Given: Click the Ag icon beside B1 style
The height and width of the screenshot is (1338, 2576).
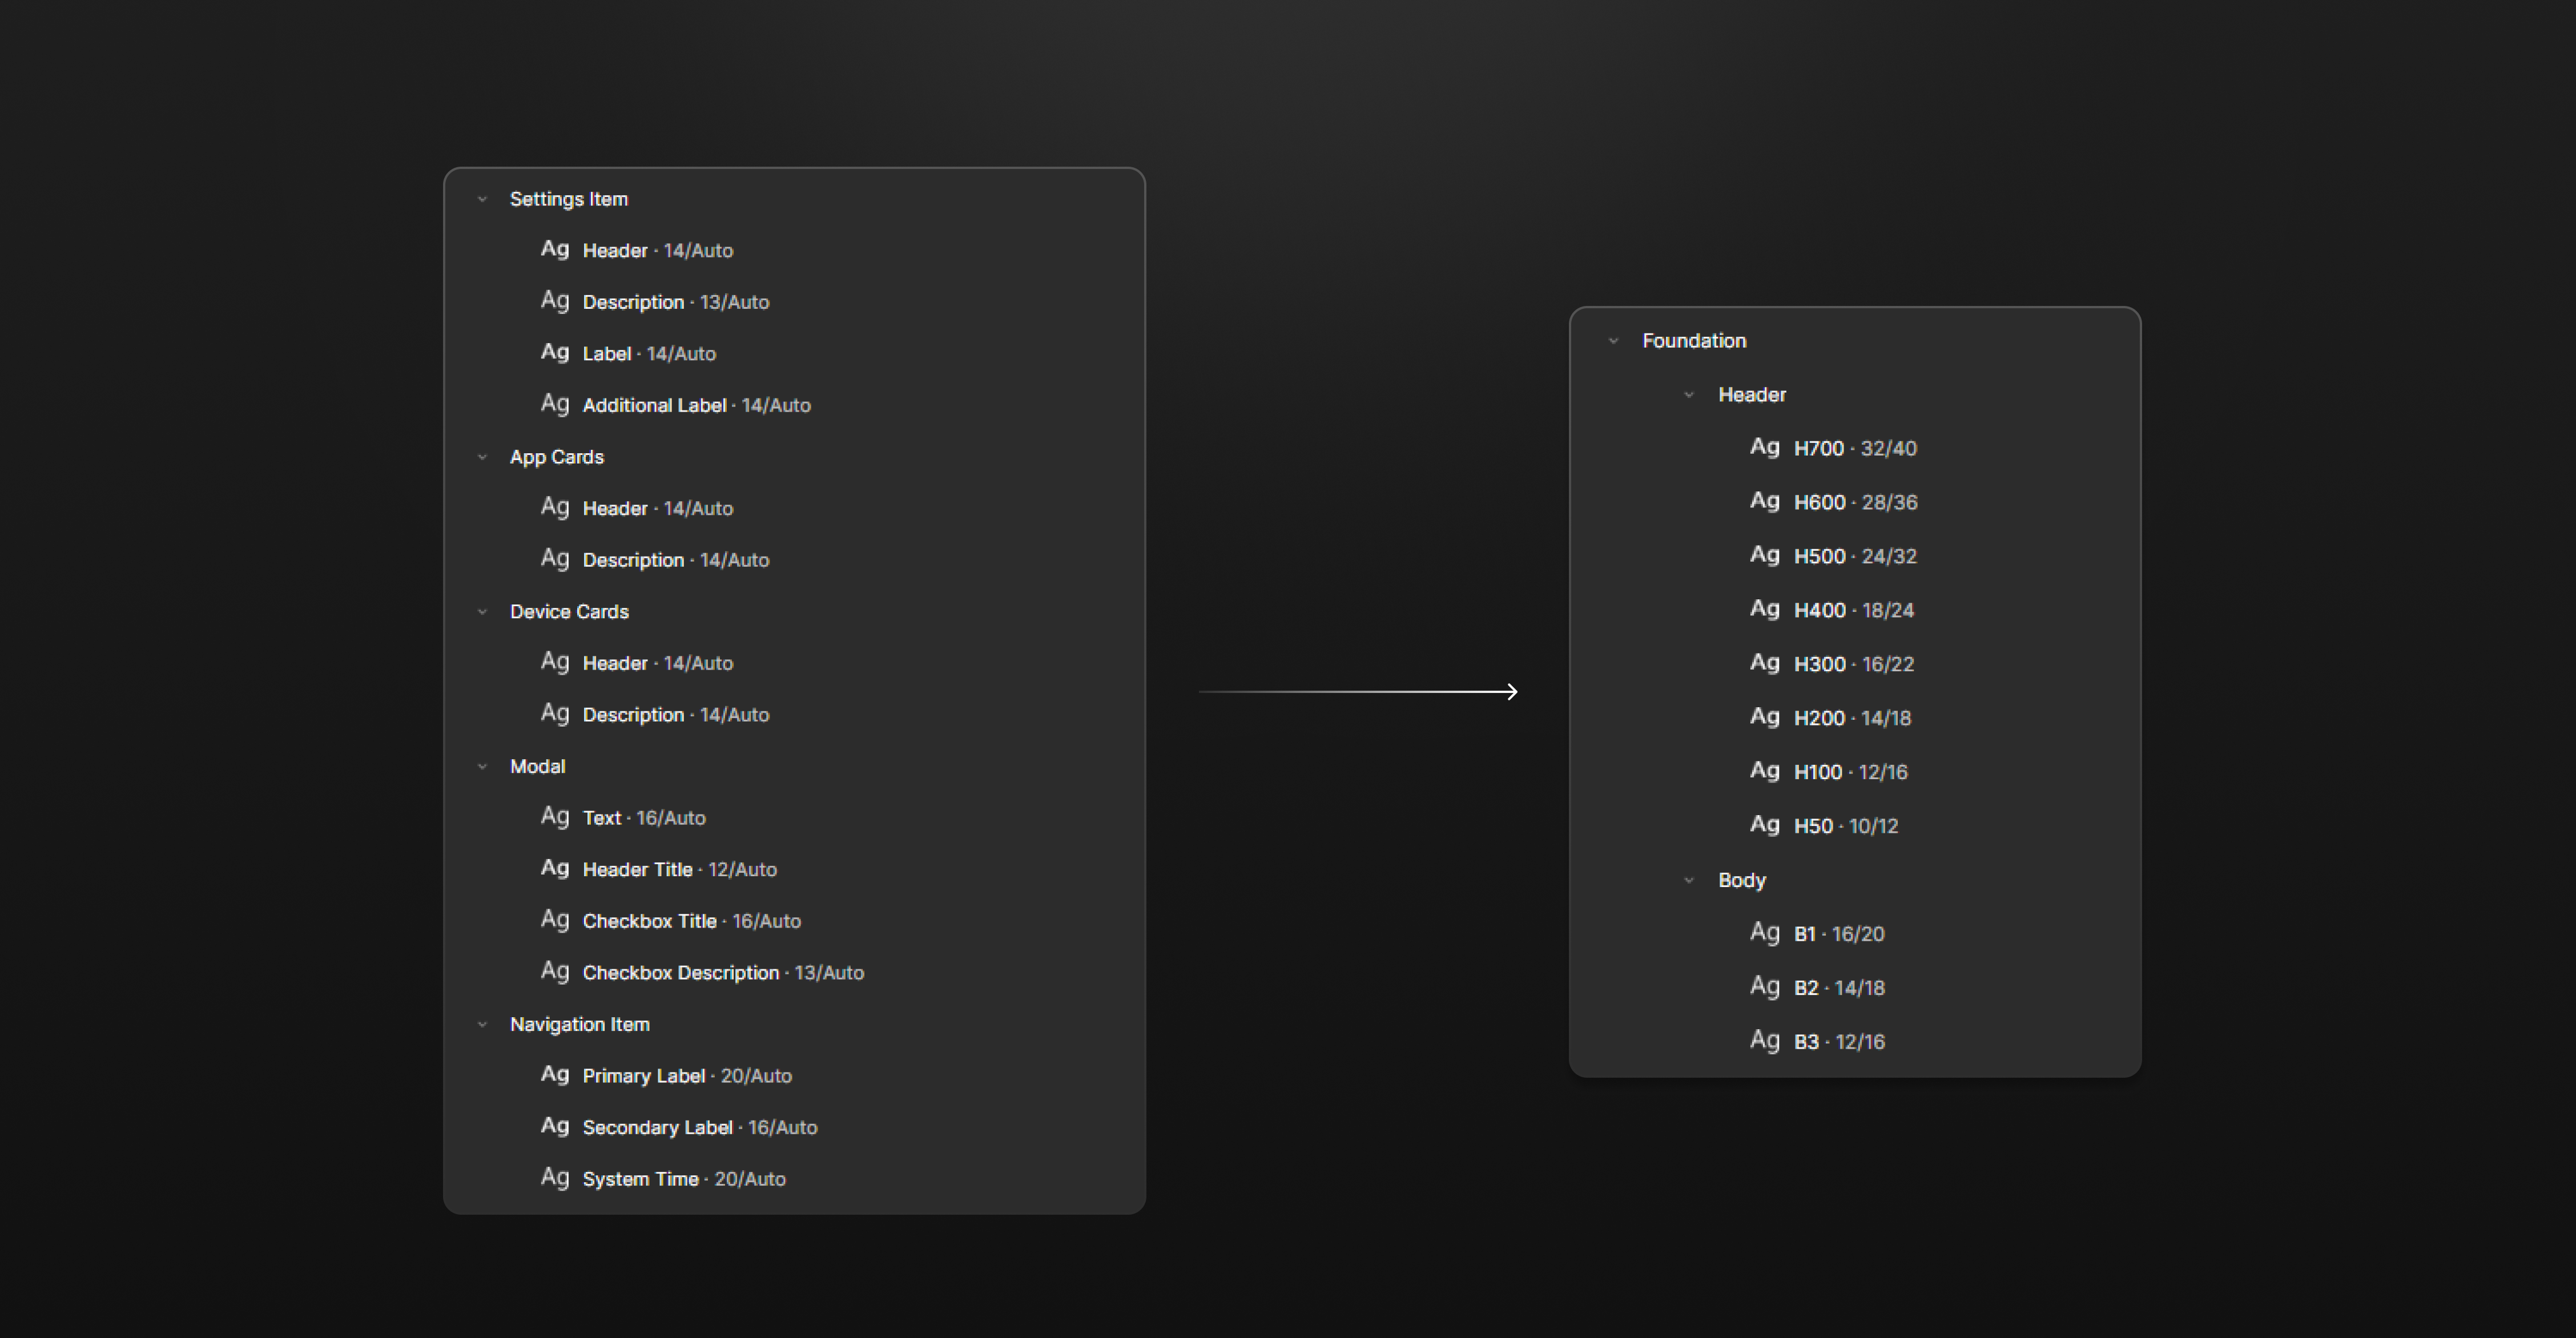Looking at the screenshot, I should (x=1764, y=933).
